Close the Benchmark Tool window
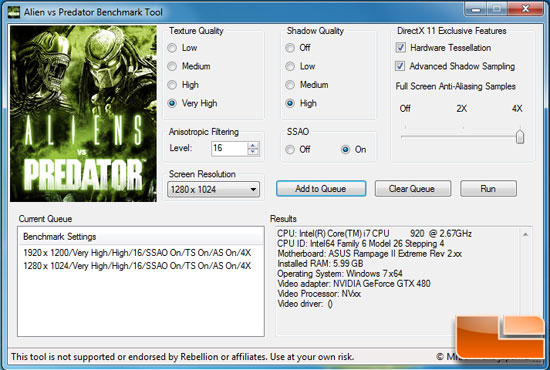The width and height of the screenshot is (550, 370). [x=525, y=9]
